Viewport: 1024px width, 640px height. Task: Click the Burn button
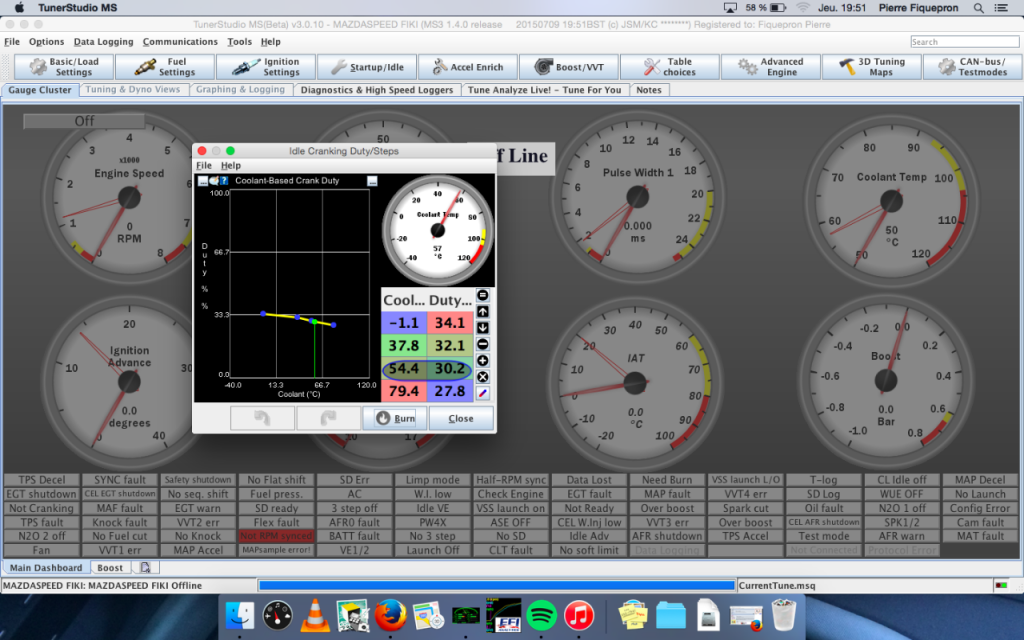[x=395, y=418]
